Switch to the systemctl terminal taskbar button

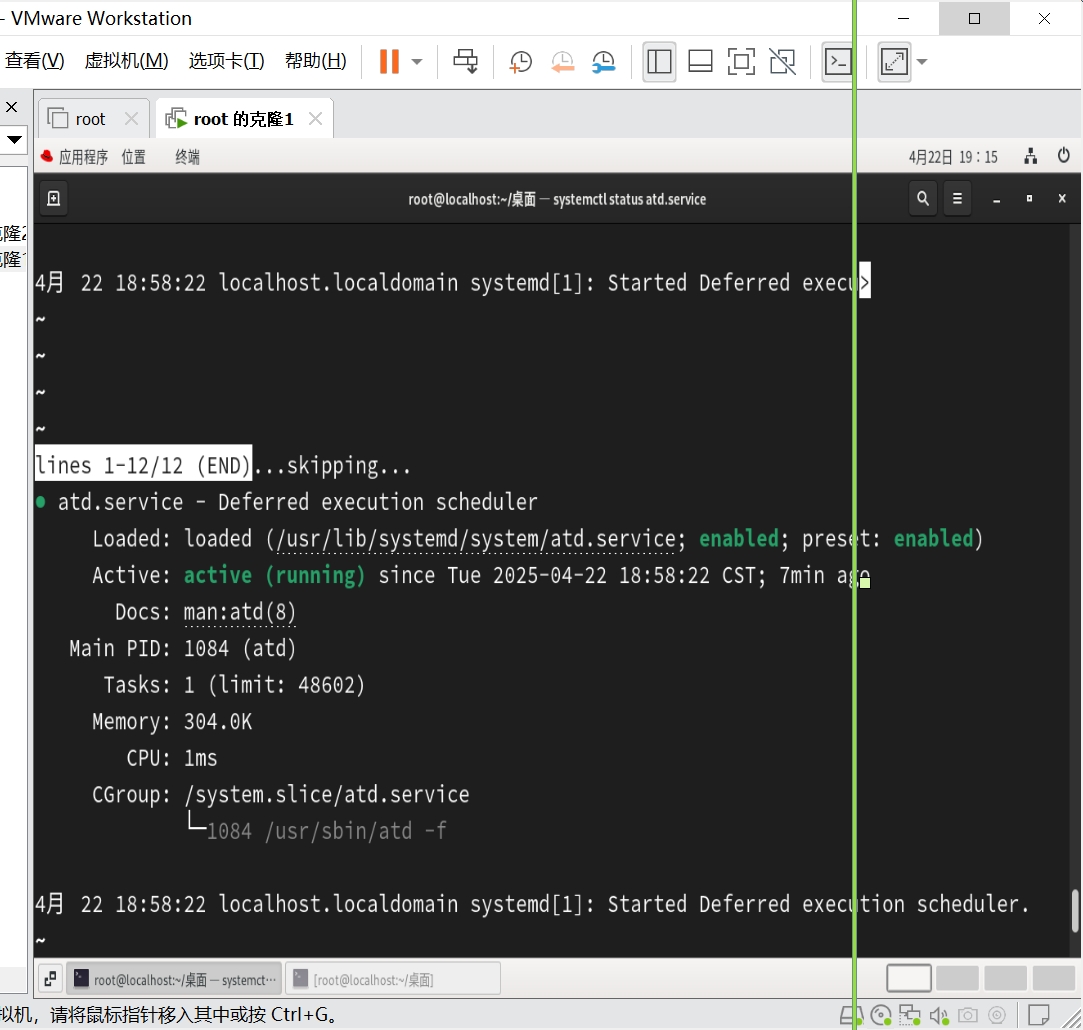[x=175, y=979]
